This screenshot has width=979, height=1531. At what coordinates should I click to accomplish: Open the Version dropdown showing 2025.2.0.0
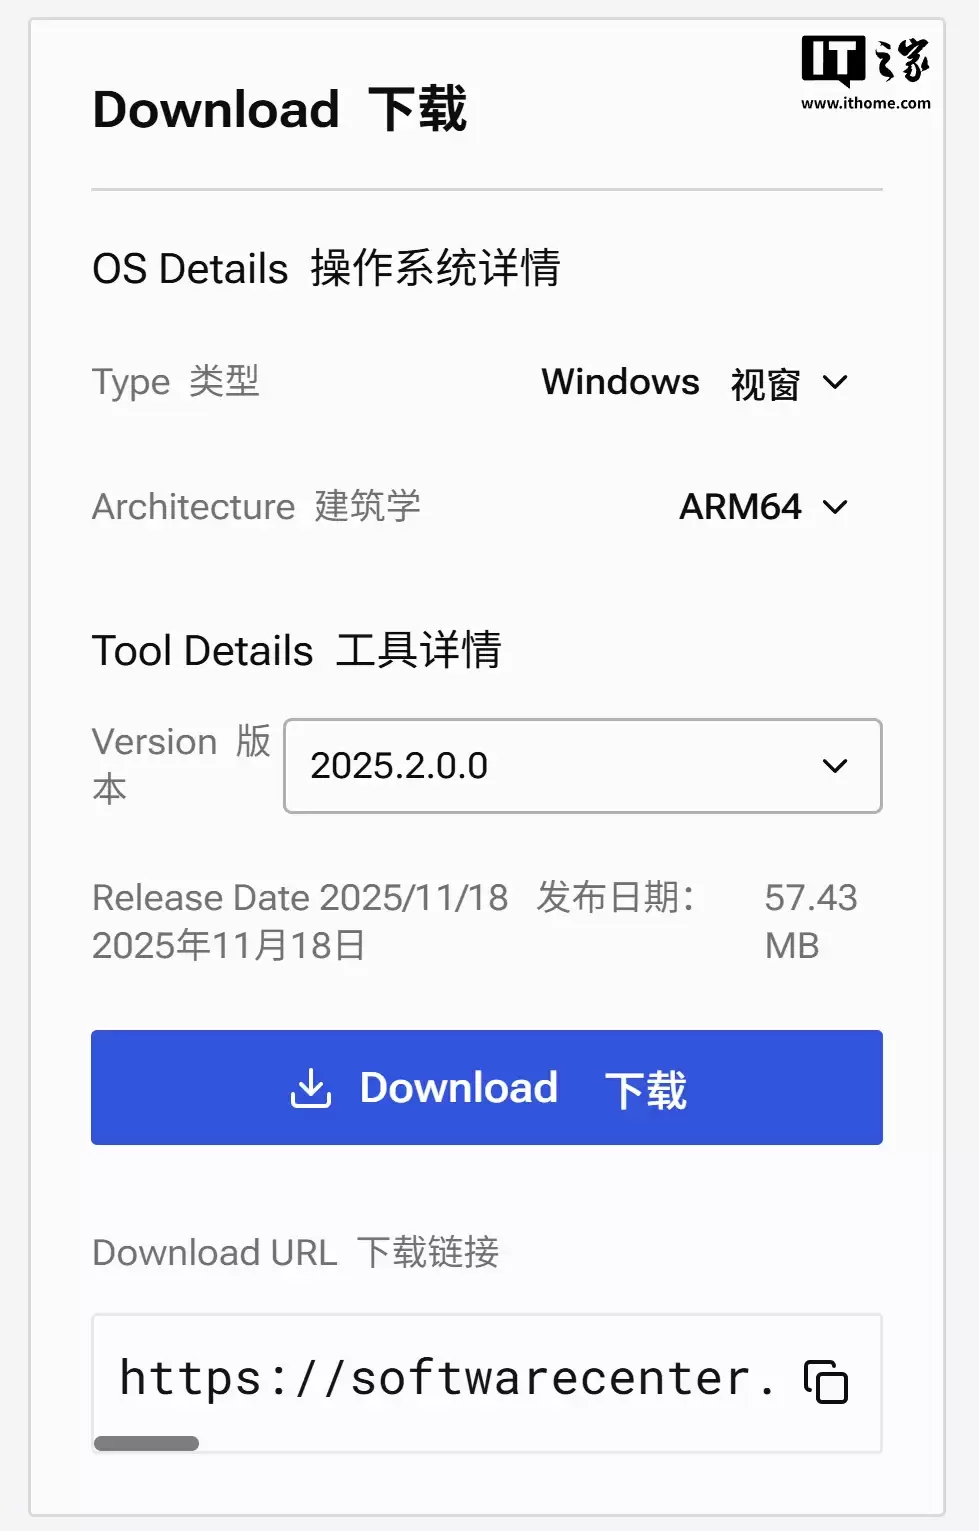pos(583,767)
